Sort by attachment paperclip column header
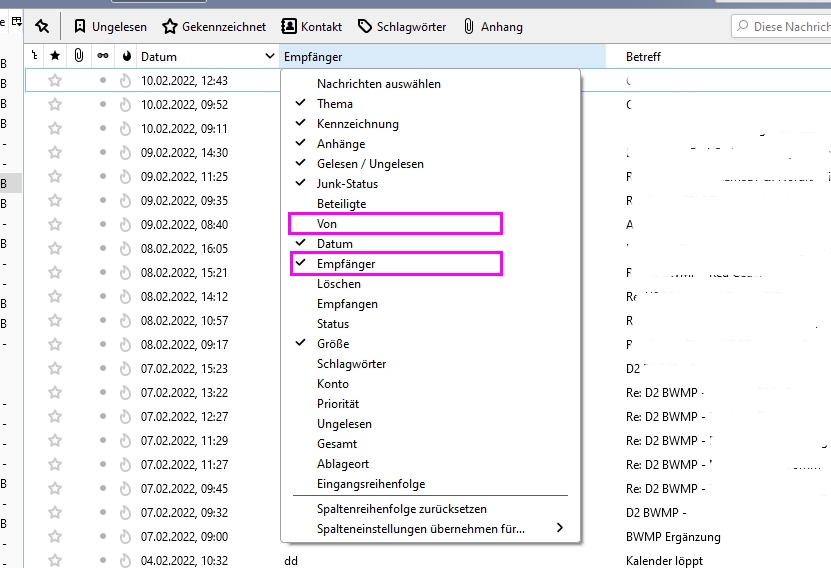The image size is (831, 568). click(78, 57)
